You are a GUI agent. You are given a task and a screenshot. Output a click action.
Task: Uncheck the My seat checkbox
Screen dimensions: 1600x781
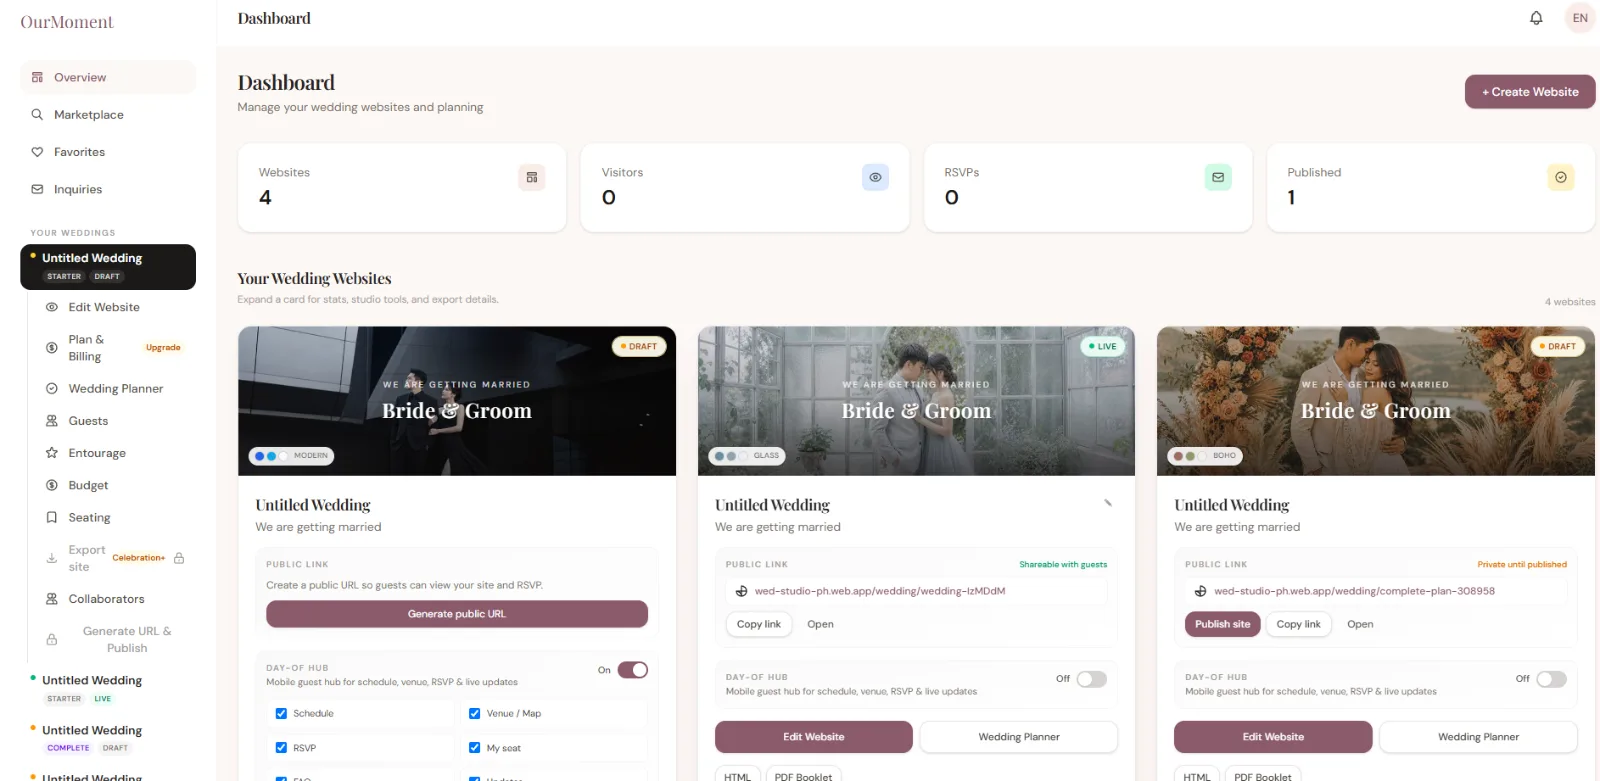point(475,748)
